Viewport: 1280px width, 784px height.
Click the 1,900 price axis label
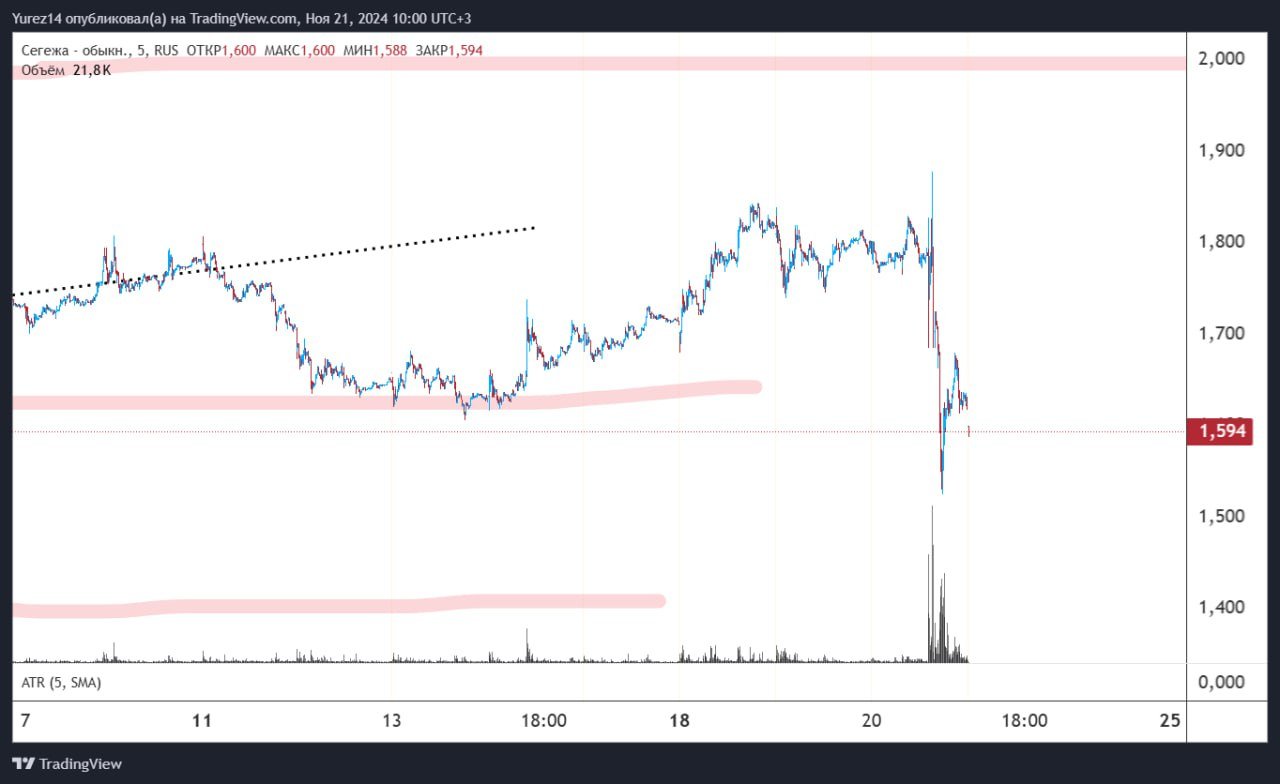pyautogui.click(x=1221, y=150)
